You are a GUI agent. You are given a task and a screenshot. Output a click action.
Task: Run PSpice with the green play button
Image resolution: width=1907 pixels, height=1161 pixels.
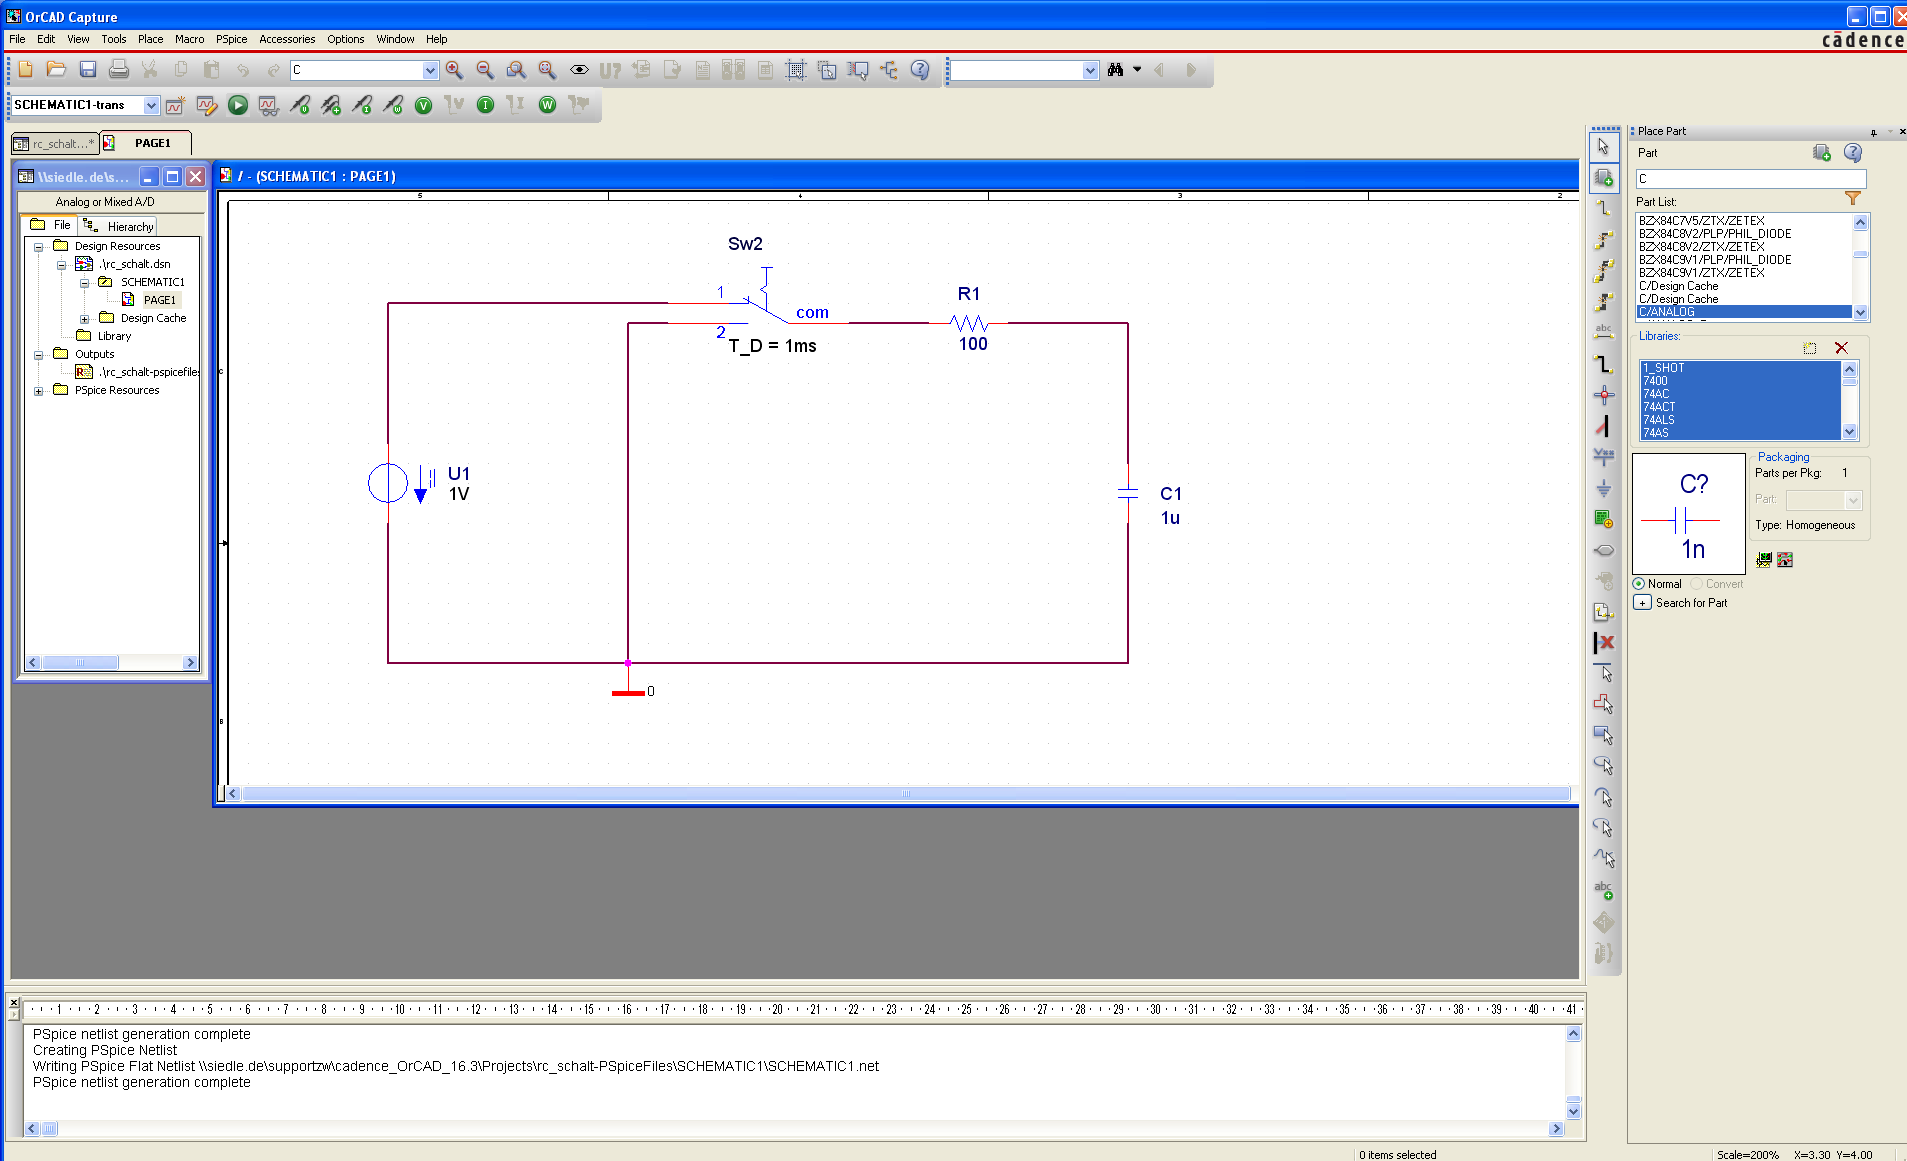point(238,105)
